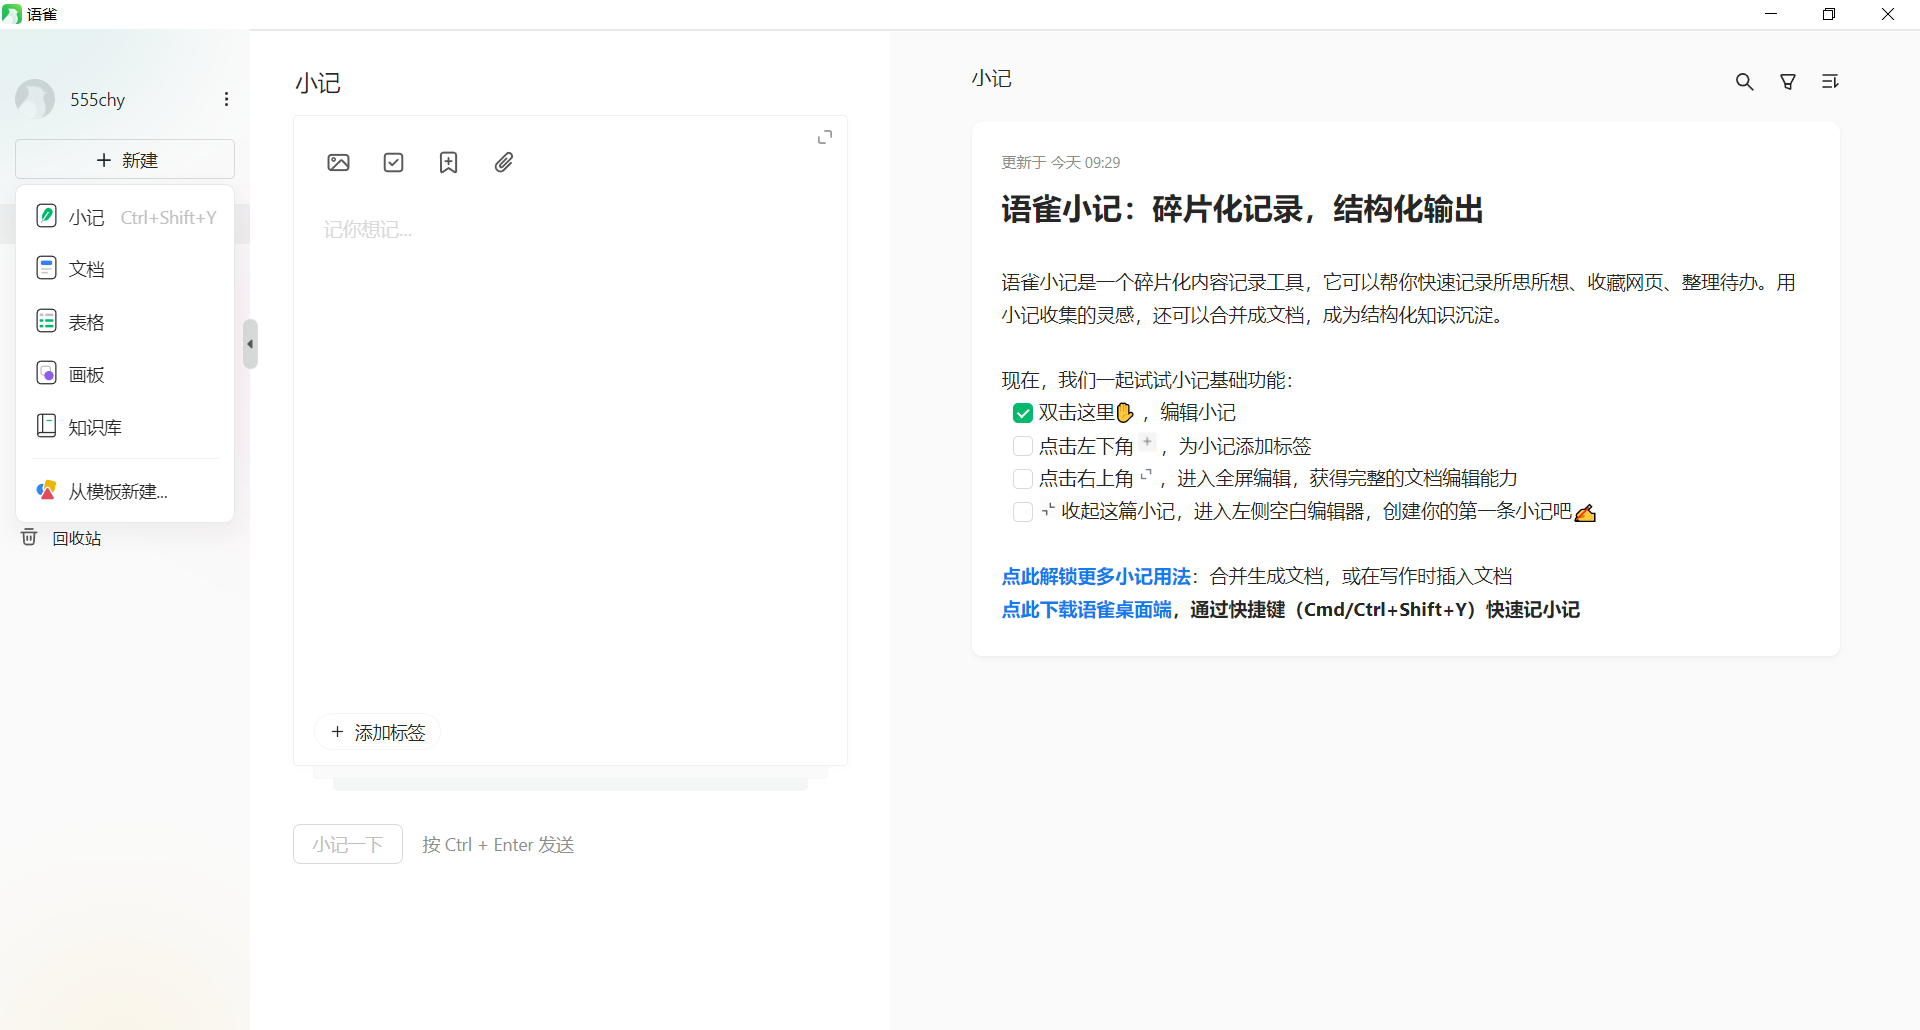Image resolution: width=1920 pixels, height=1030 pixels.
Task: Click the bookmark/collect link icon
Action: 448,163
